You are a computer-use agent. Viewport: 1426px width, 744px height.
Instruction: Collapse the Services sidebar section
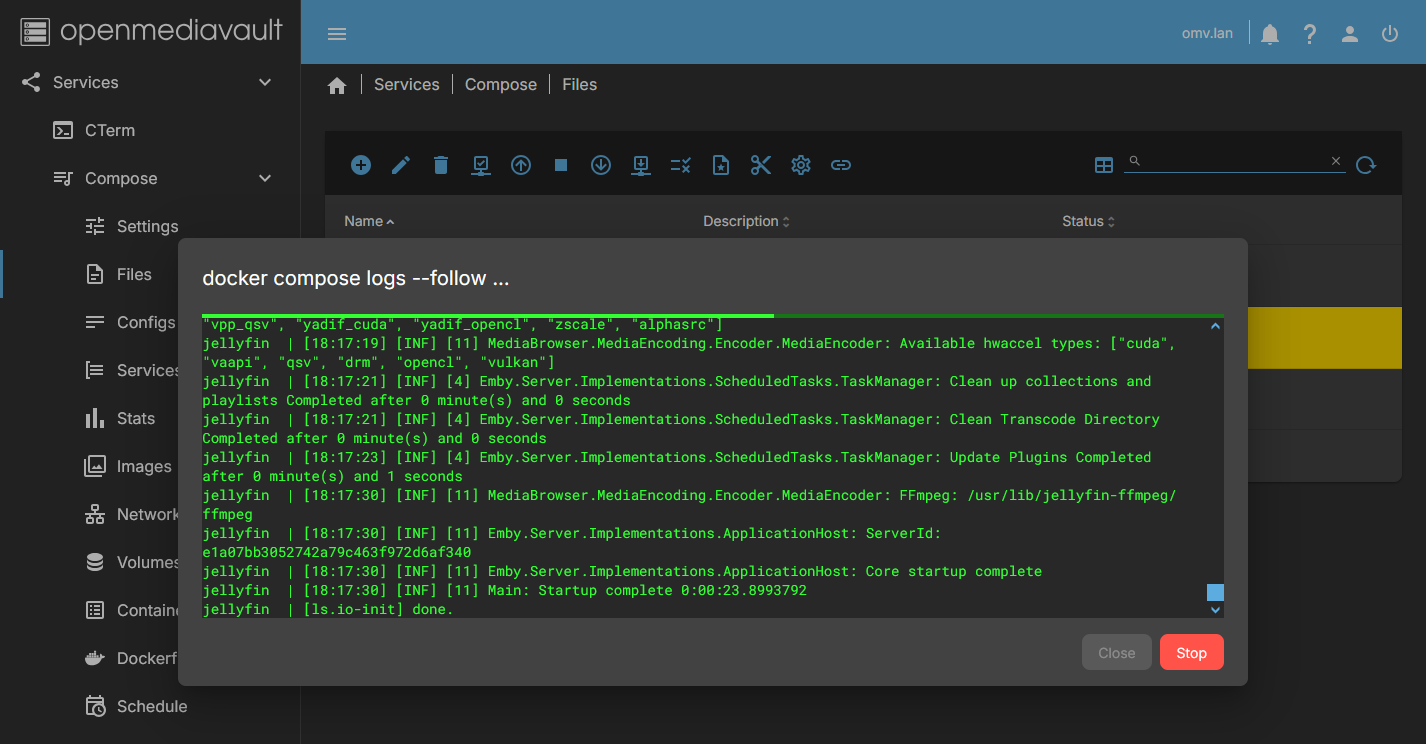(265, 82)
